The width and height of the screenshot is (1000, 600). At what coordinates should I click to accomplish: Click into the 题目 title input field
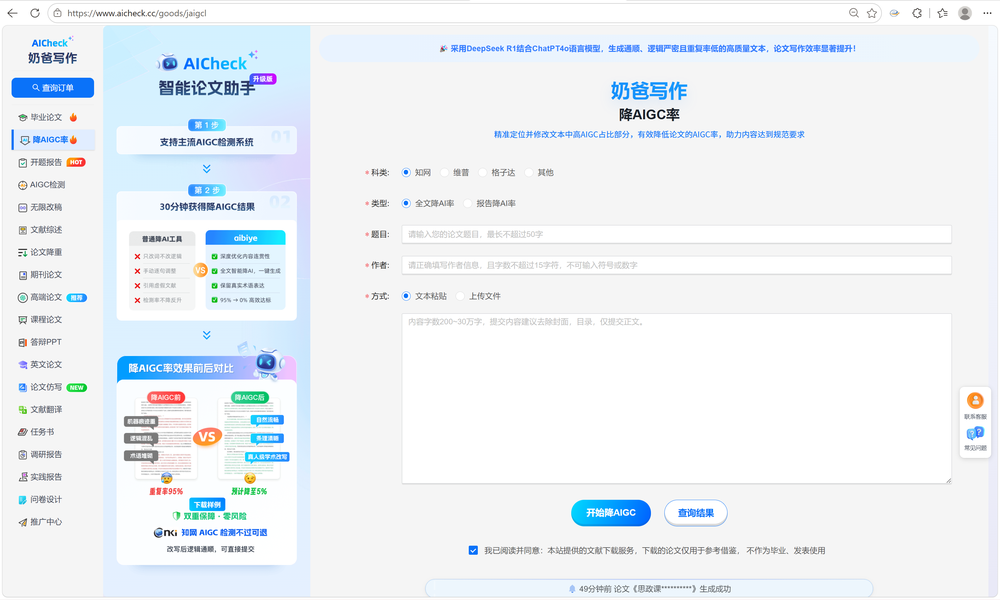[677, 234]
